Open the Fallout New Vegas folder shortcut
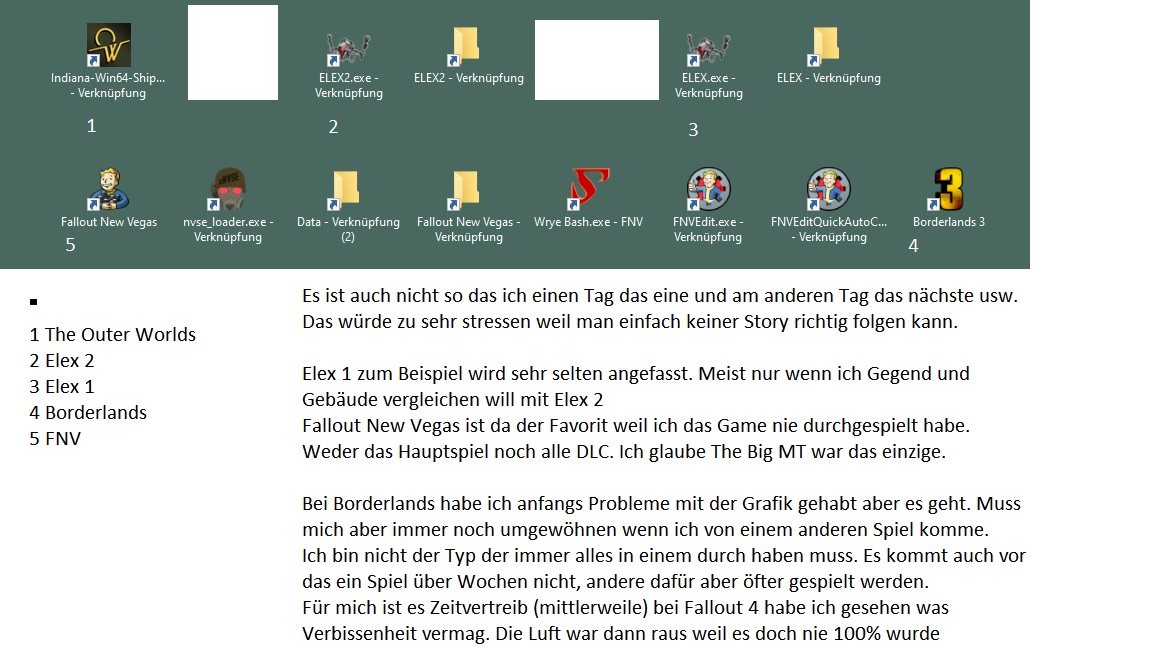The width and height of the screenshot is (1152, 648). 468,190
